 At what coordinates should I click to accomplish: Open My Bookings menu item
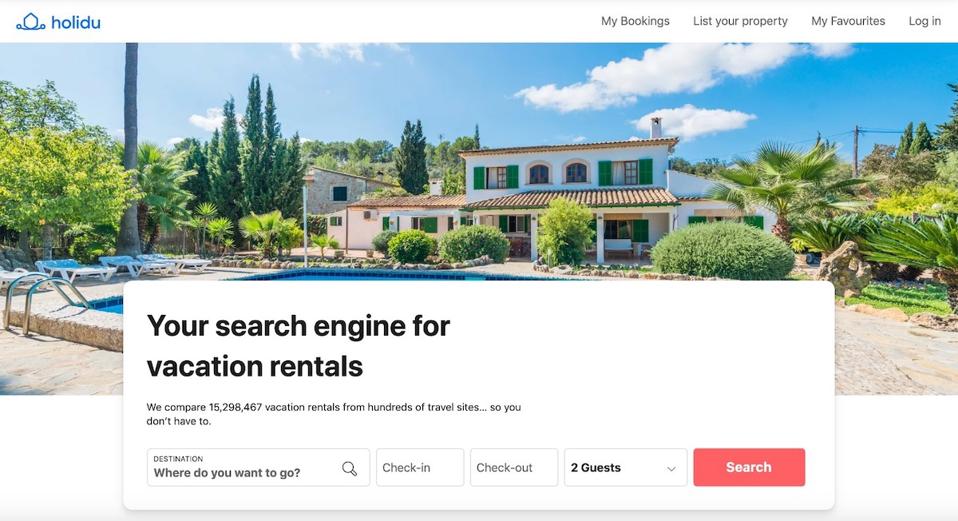[x=635, y=21]
